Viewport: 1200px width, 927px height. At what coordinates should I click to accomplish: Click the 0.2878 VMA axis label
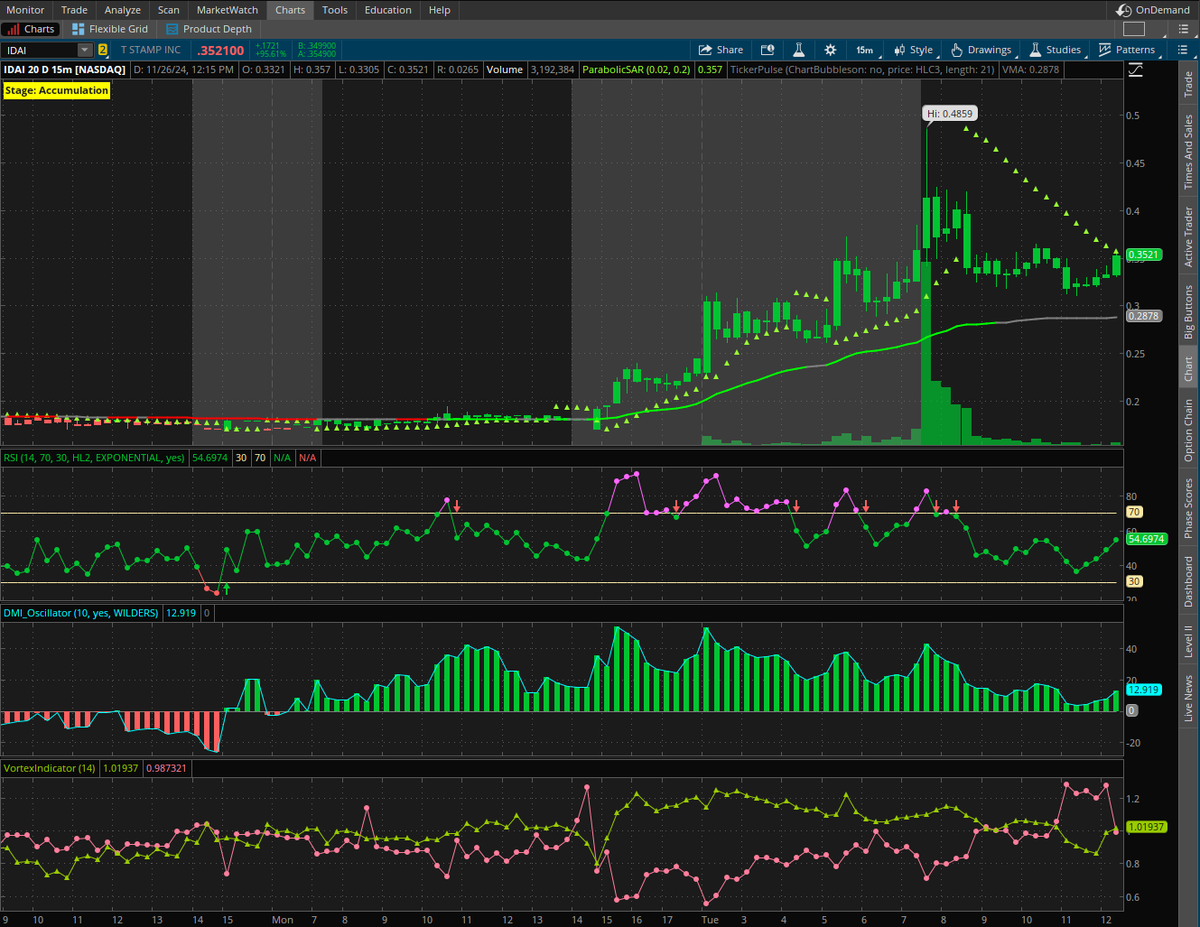(x=1142, y=316)
